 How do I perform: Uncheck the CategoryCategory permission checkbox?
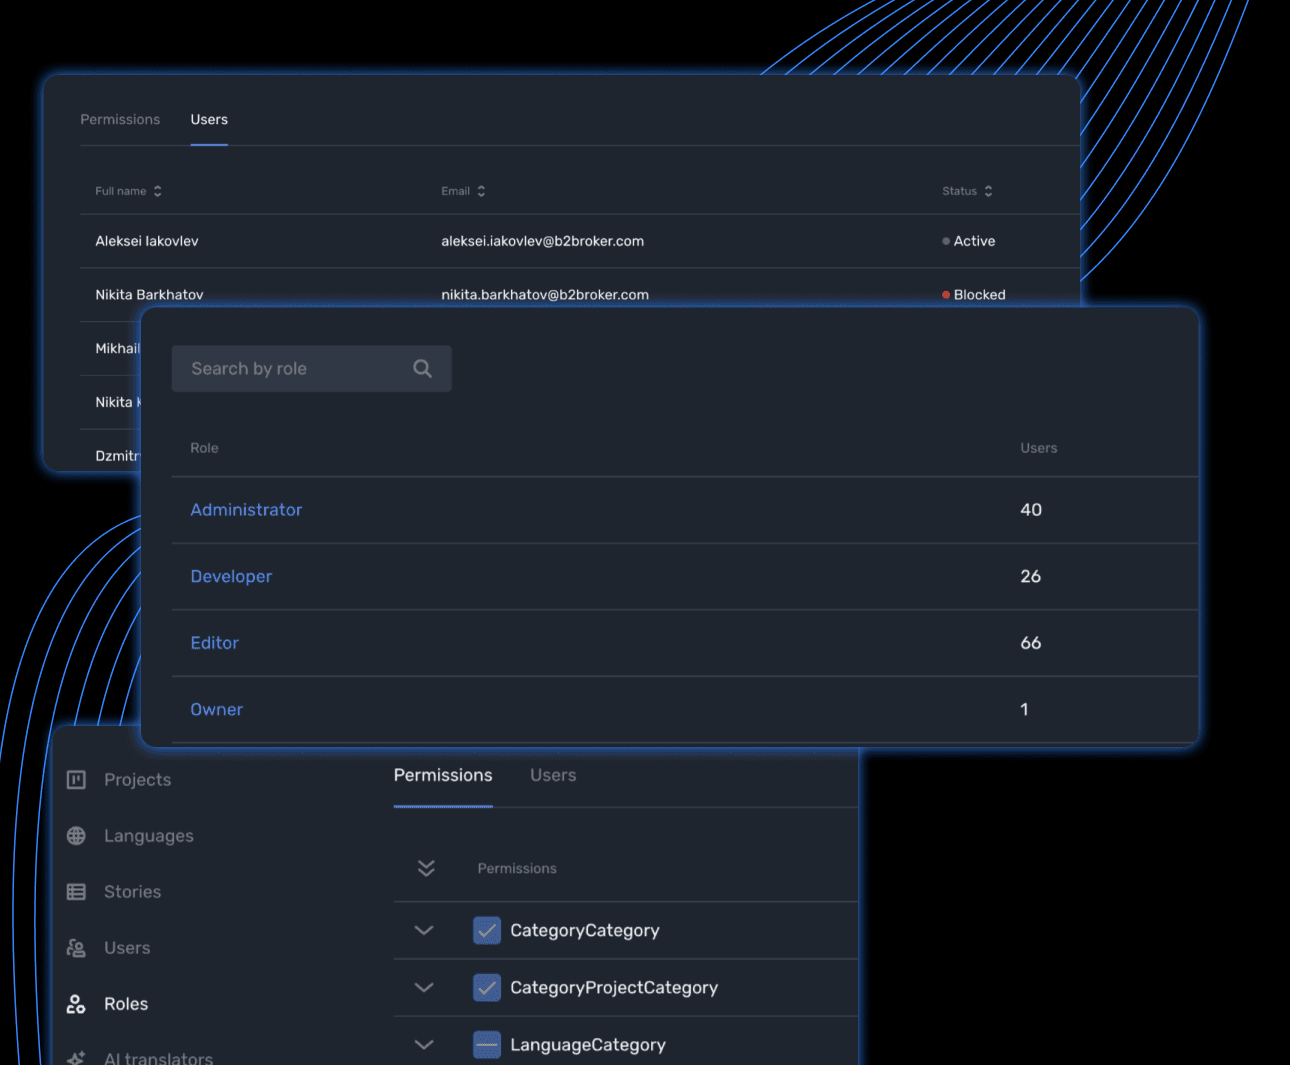[x=486, y=930]
